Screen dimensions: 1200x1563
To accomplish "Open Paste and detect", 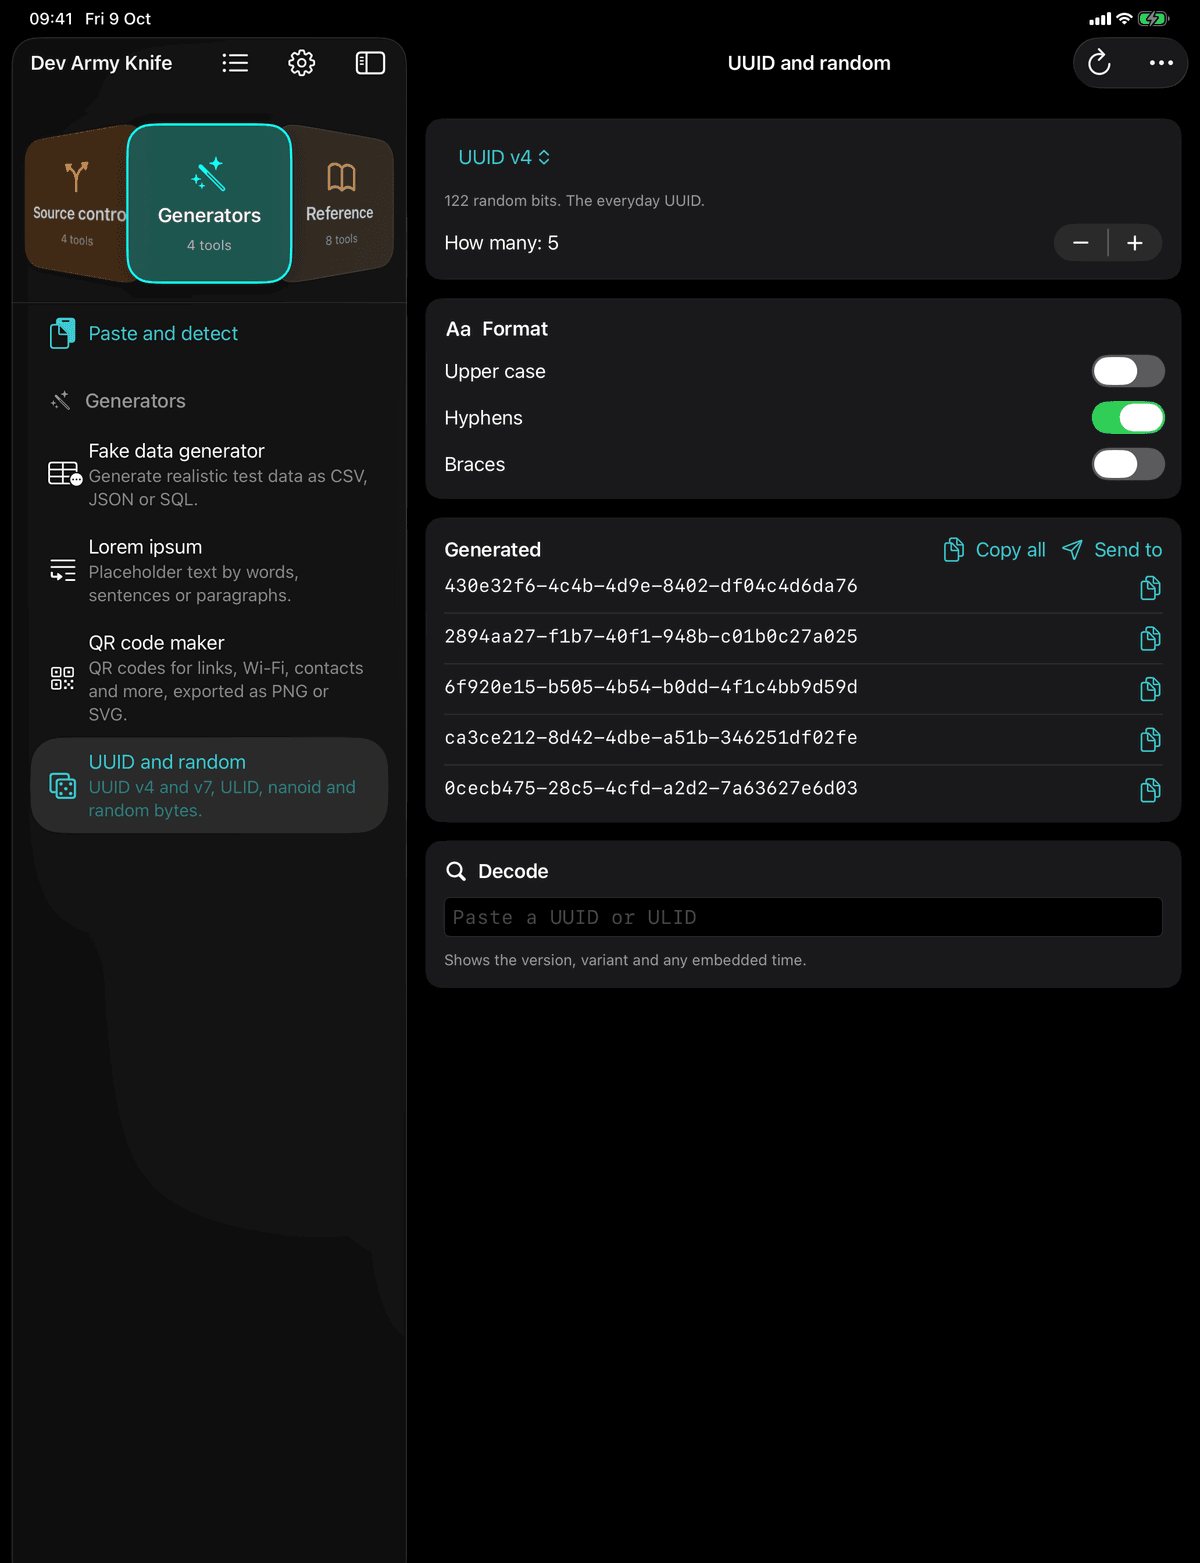I will point(209,333).
